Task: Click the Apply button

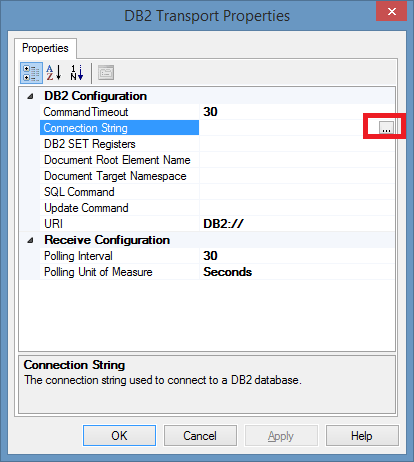Action: [x=281, y=436]
